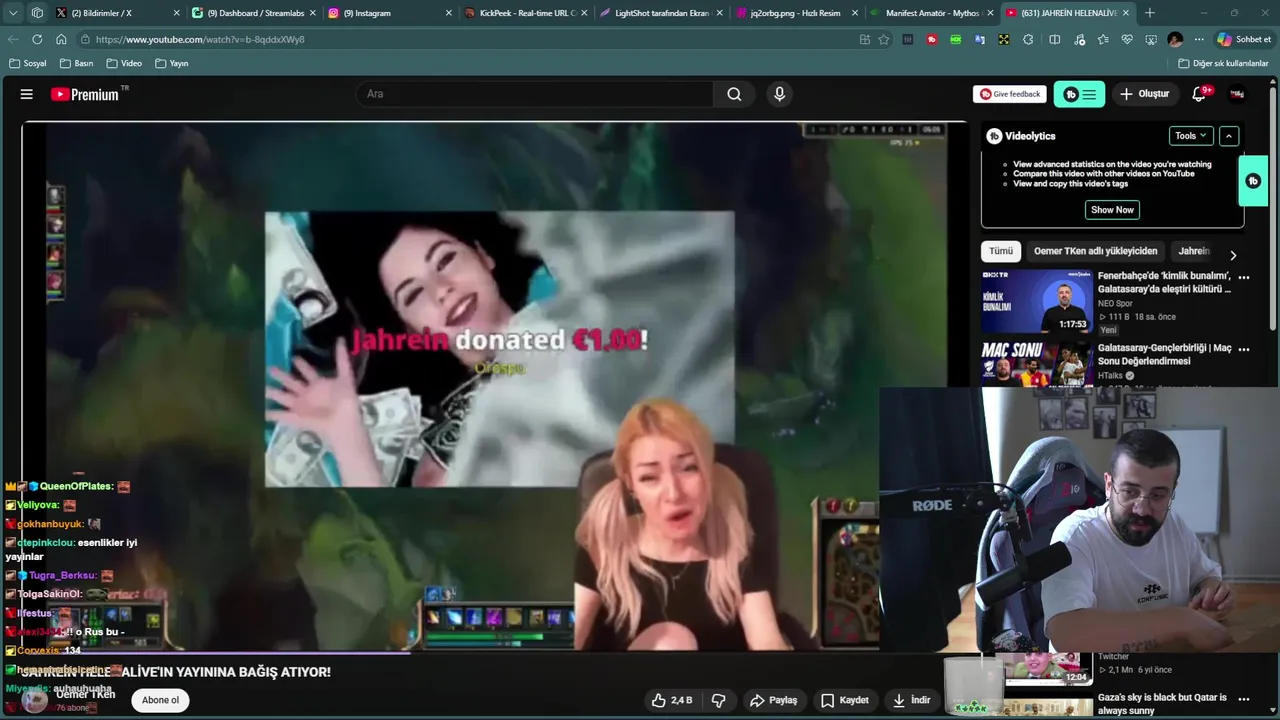The height and width of the screenshot is (720, 1280).
Task: Open browser performance heart icon
Action: pos(1127,39)
